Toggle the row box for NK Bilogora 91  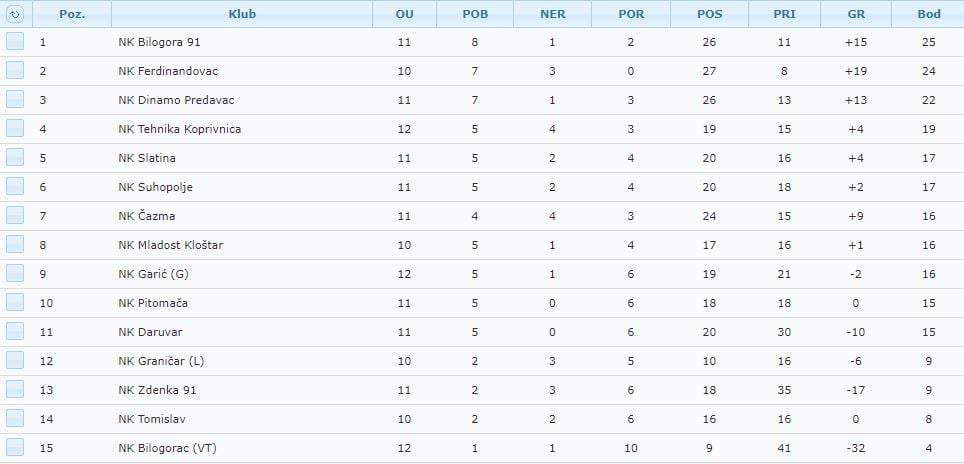pos(15,42)
